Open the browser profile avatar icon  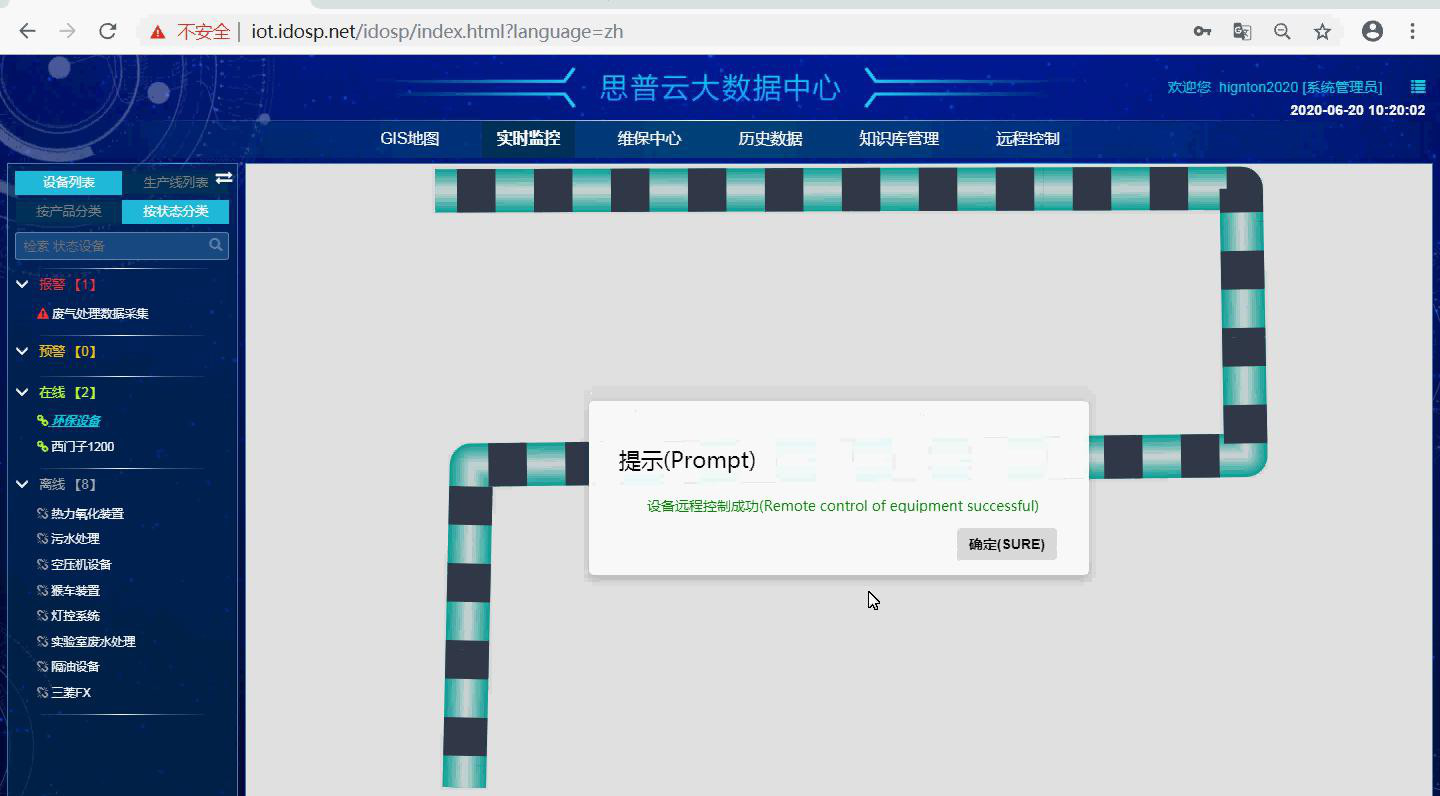point(1372,31)
